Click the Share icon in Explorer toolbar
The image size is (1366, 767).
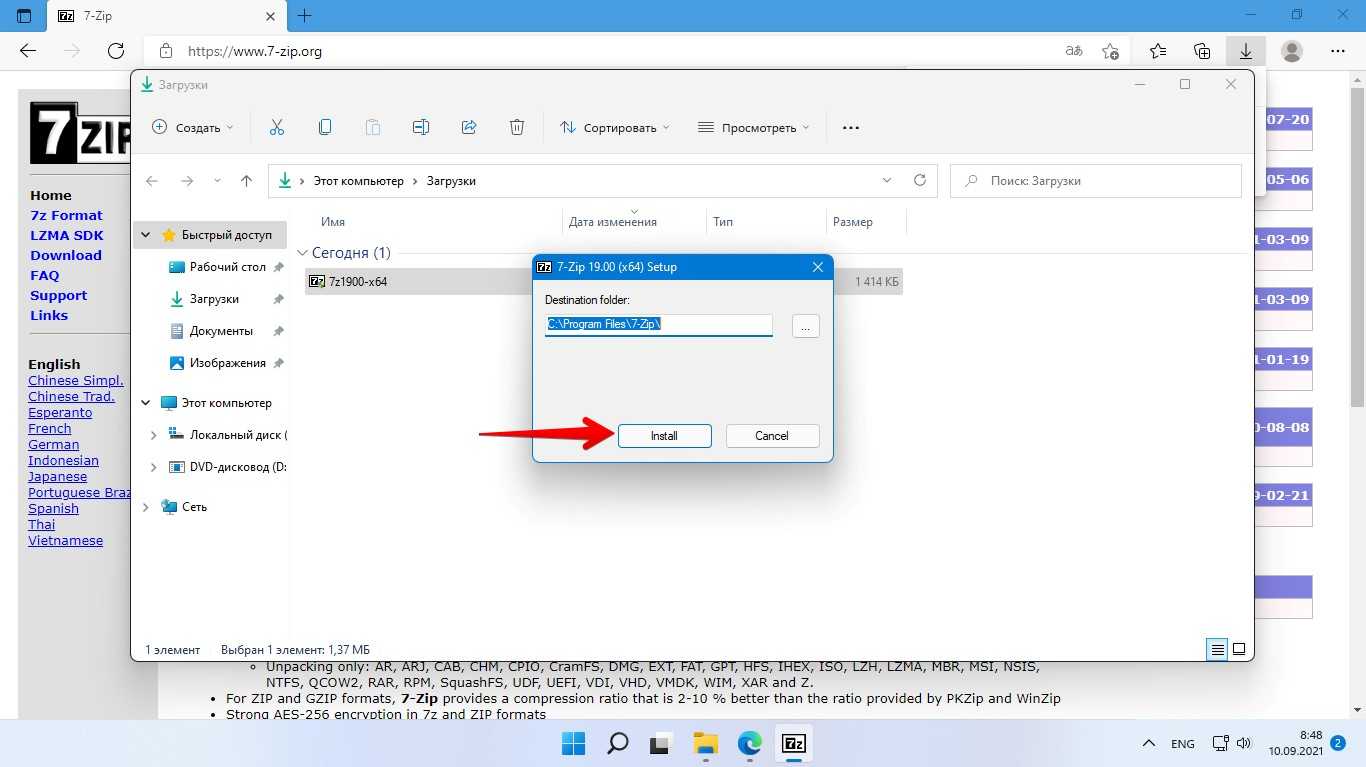[x=469, y=127]
